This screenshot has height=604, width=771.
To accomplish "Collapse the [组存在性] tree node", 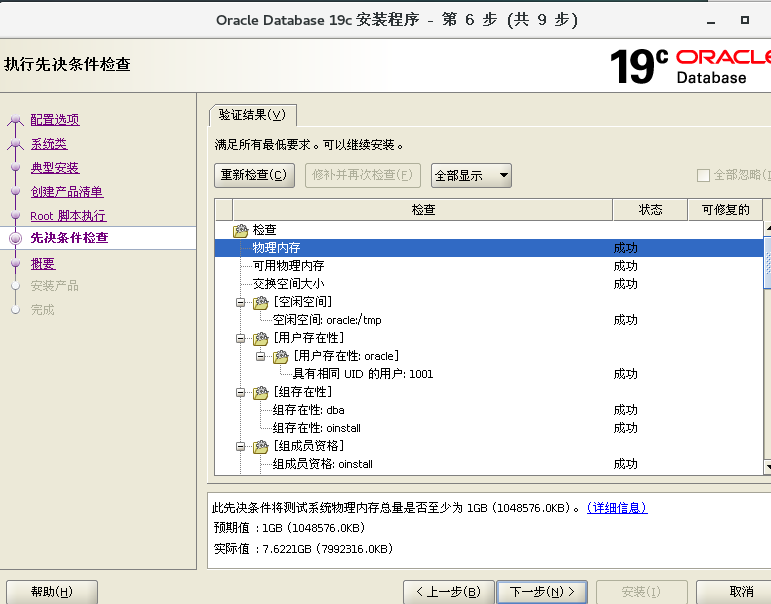I will coord(240,392).
